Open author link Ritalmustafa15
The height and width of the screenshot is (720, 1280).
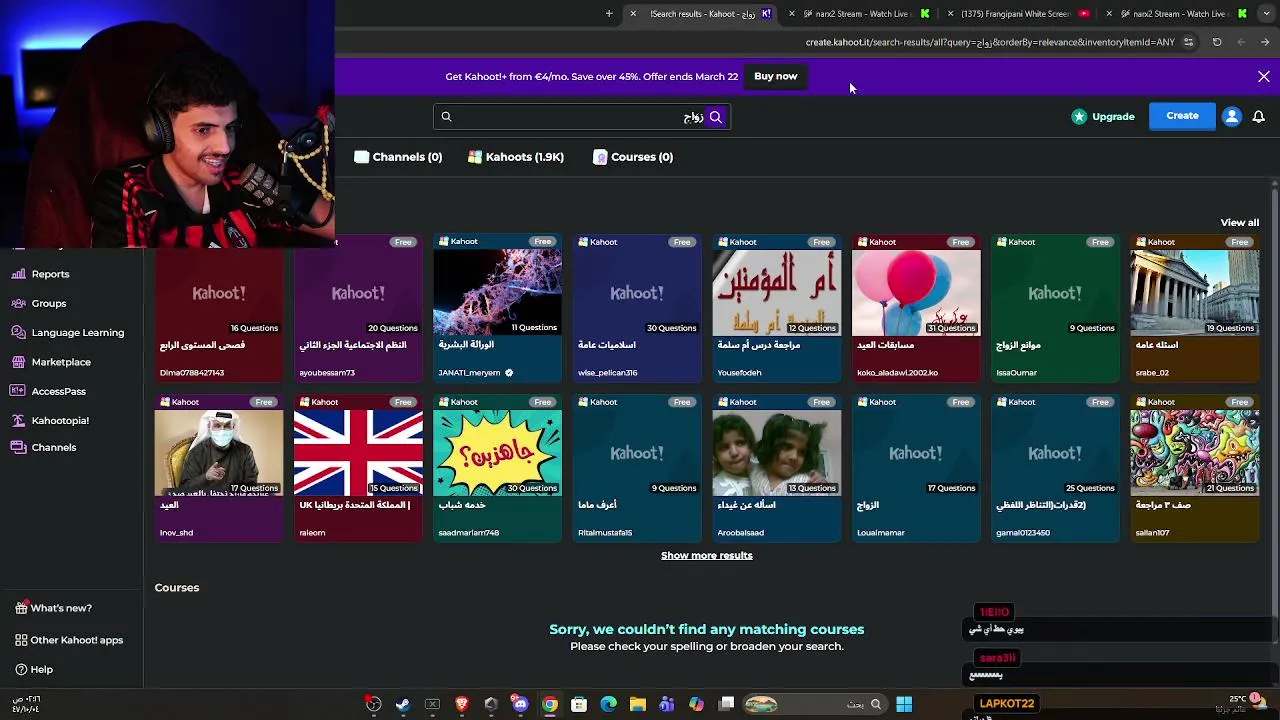(x=605, y=533)
